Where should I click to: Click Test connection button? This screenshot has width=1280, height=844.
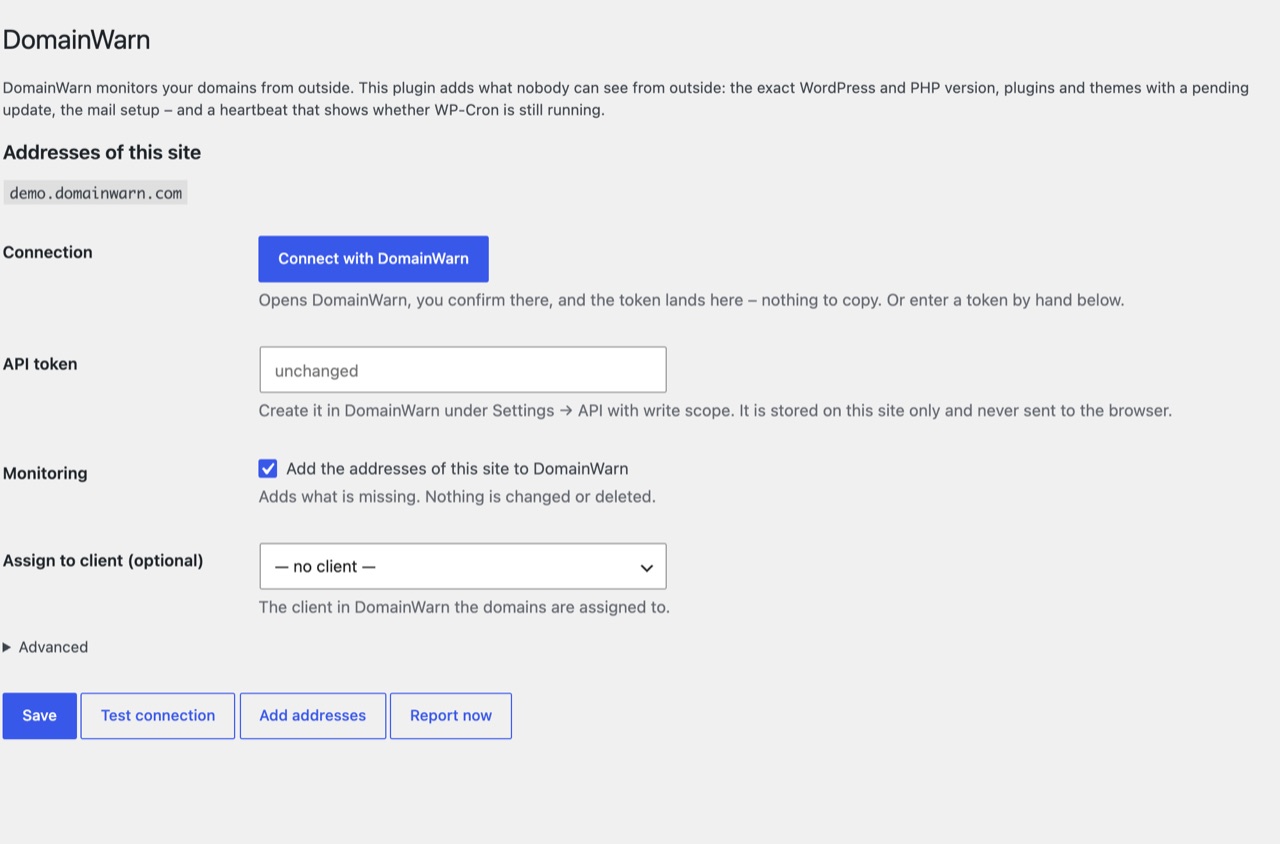pos(158,716)
